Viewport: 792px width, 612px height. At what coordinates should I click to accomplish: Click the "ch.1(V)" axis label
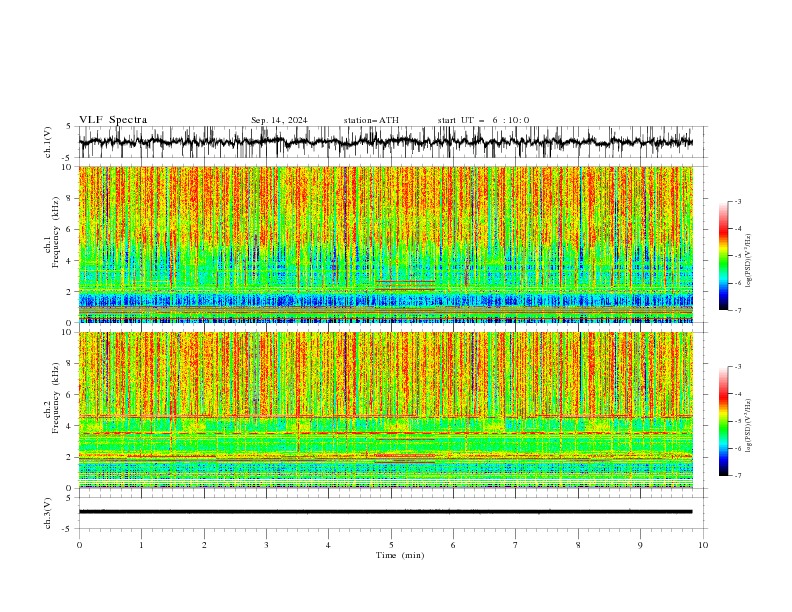point(48,142)
